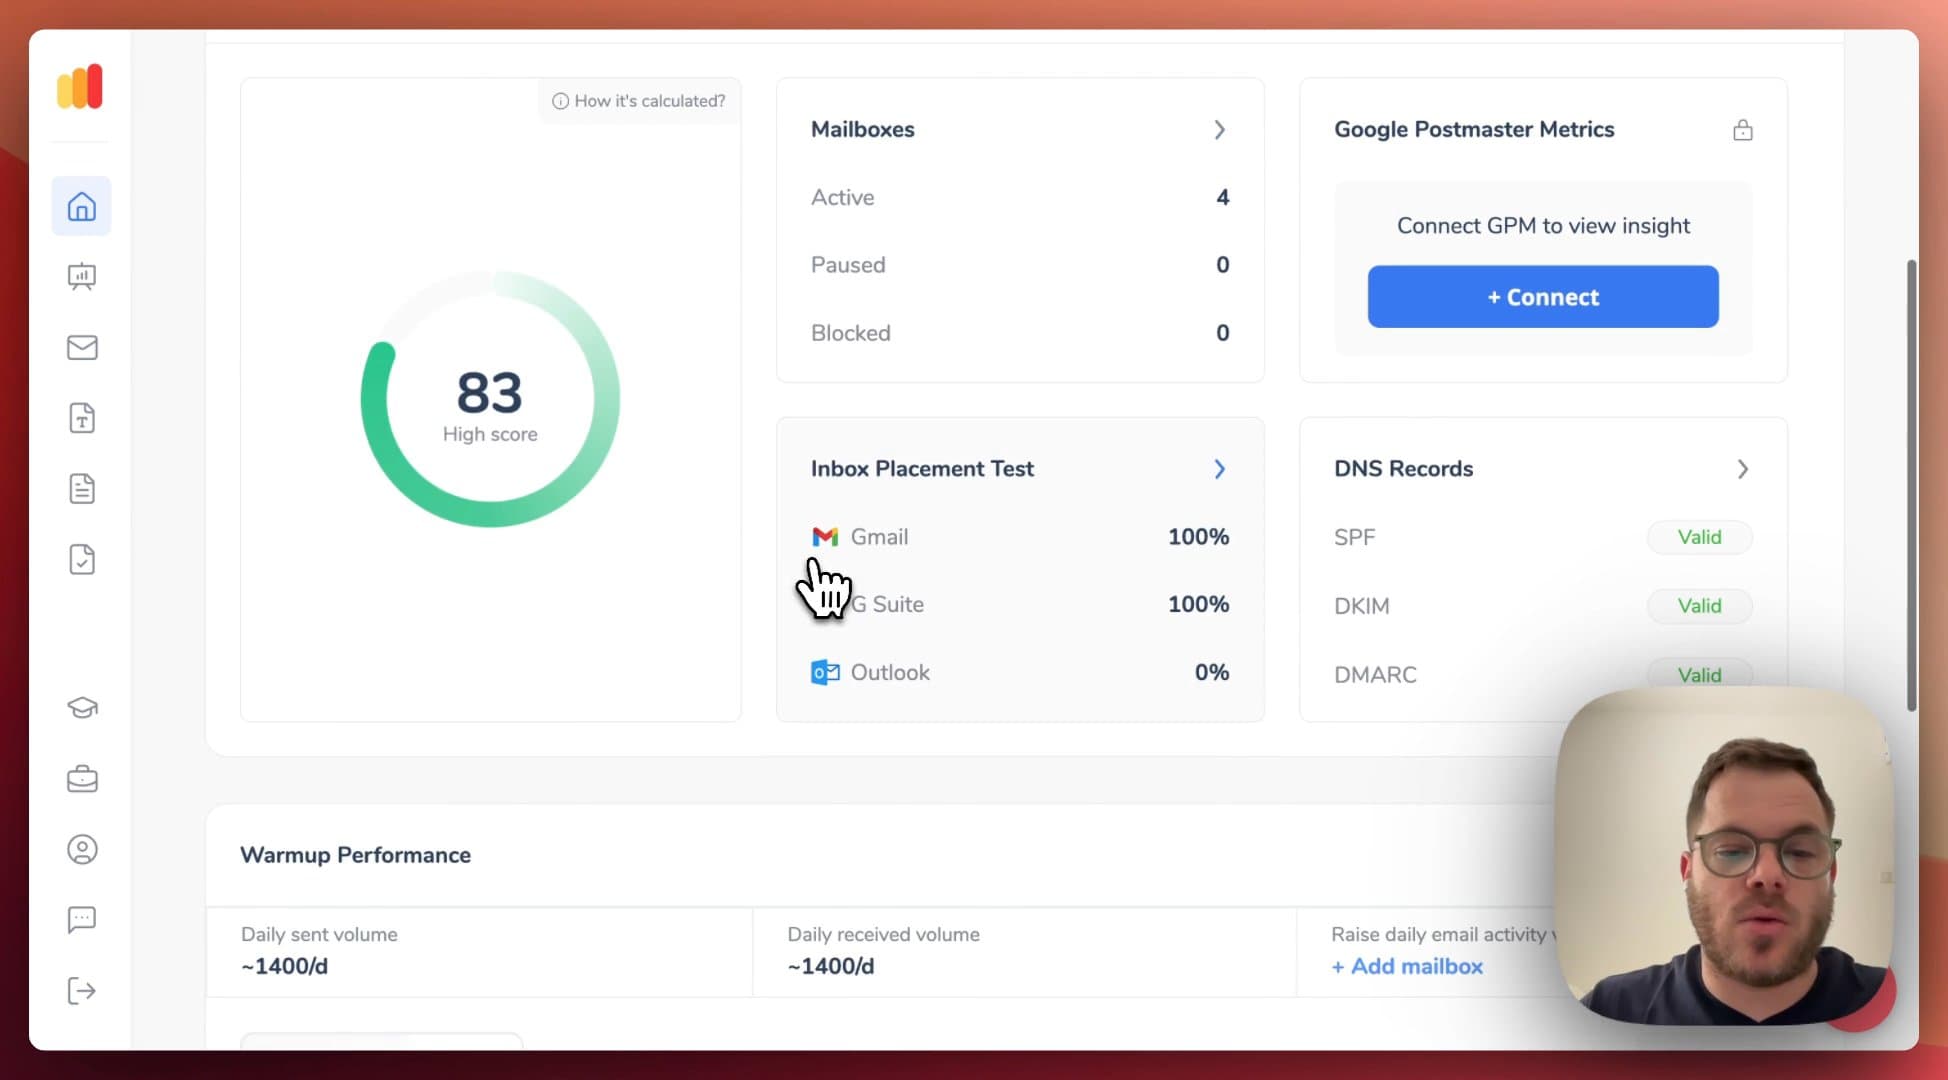
Task: Expand the Mailboxes panel chevron
Action: click(1219, 129)
